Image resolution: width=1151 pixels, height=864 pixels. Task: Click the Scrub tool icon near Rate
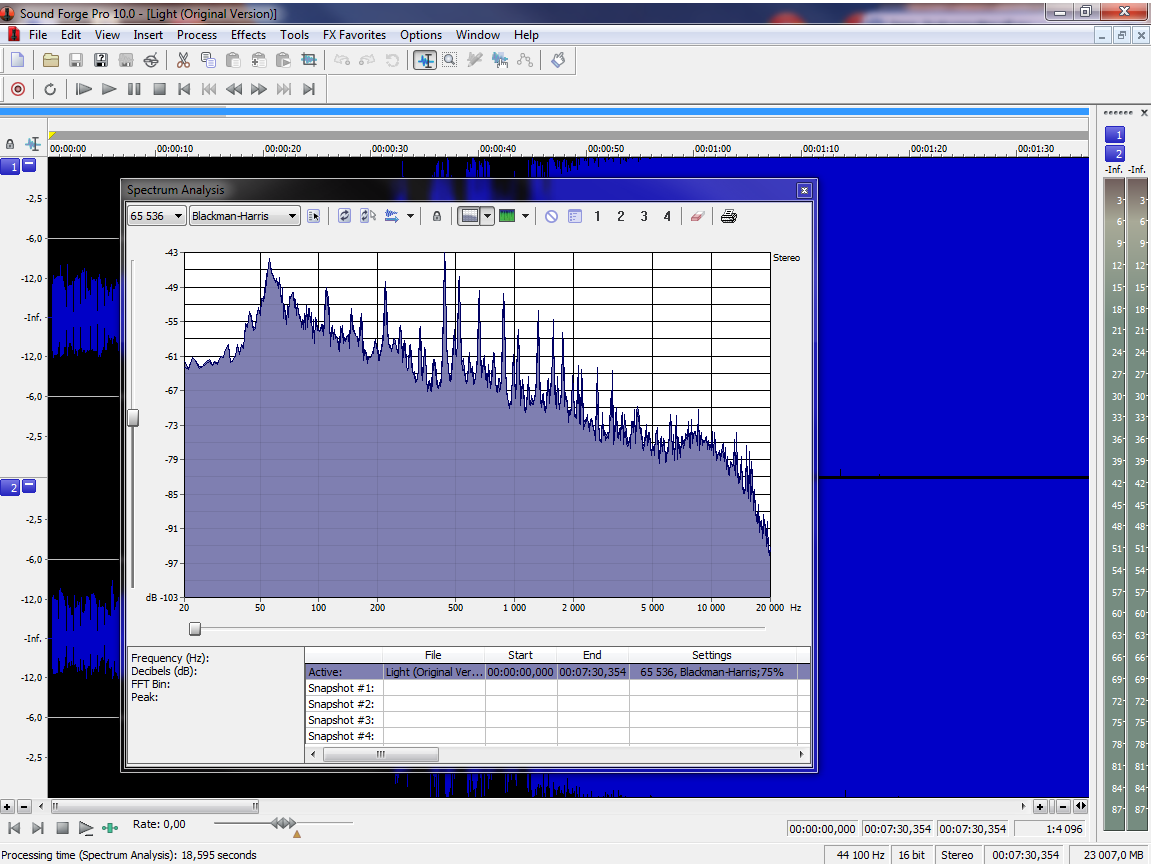click(x=110, y=828)
